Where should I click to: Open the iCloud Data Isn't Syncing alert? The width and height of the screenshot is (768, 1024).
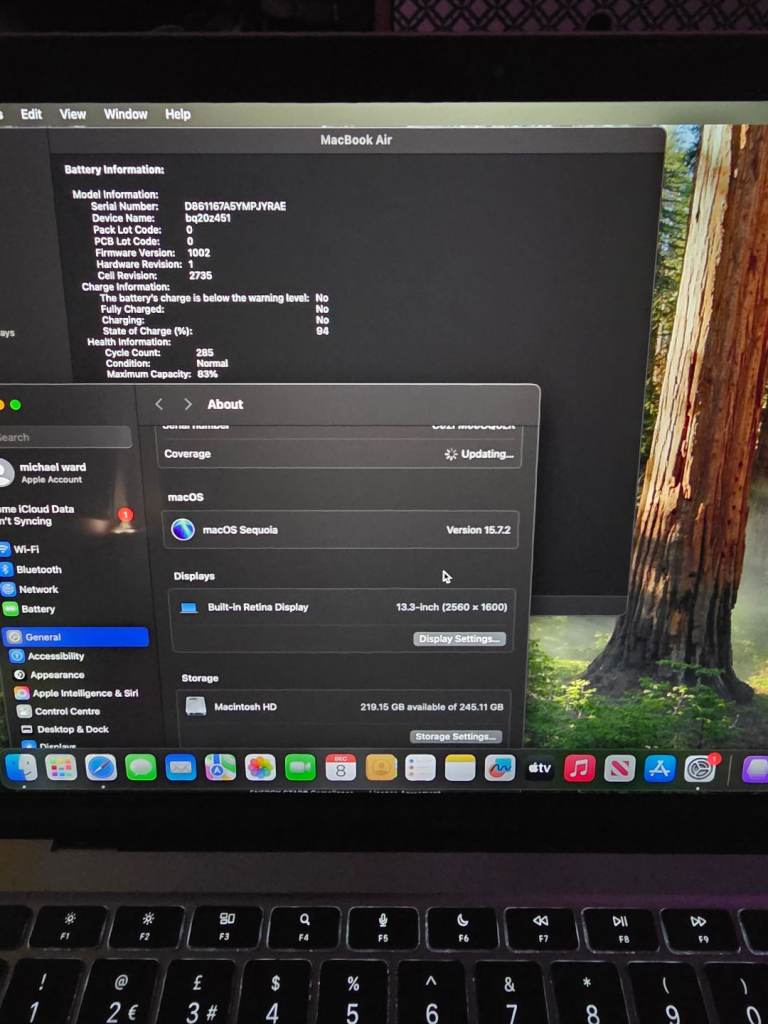65,515
